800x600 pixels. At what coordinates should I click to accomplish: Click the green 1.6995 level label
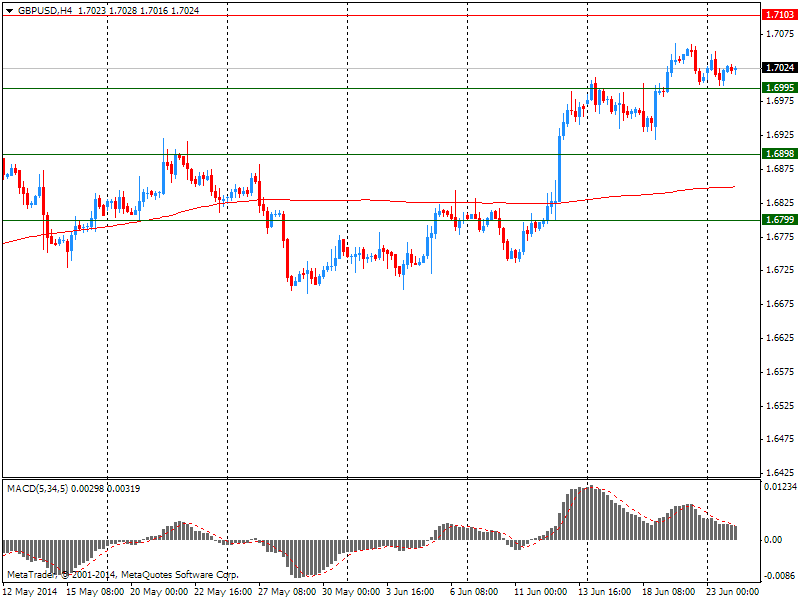pos(780,88)
